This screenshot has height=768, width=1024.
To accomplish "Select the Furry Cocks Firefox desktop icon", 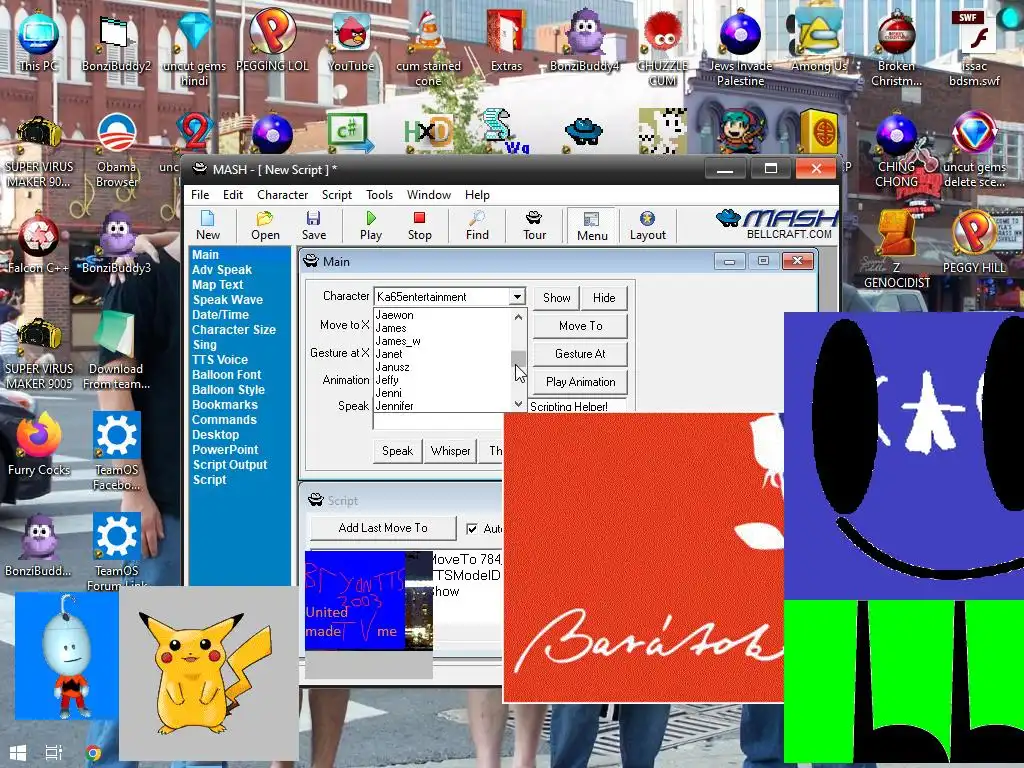I will click(x=38, y=444).
